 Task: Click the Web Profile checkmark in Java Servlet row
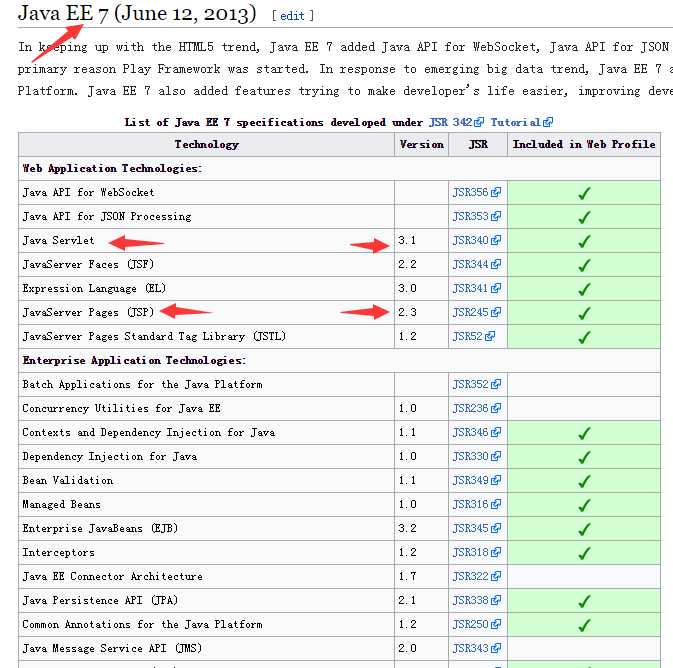tap(584, 241)
